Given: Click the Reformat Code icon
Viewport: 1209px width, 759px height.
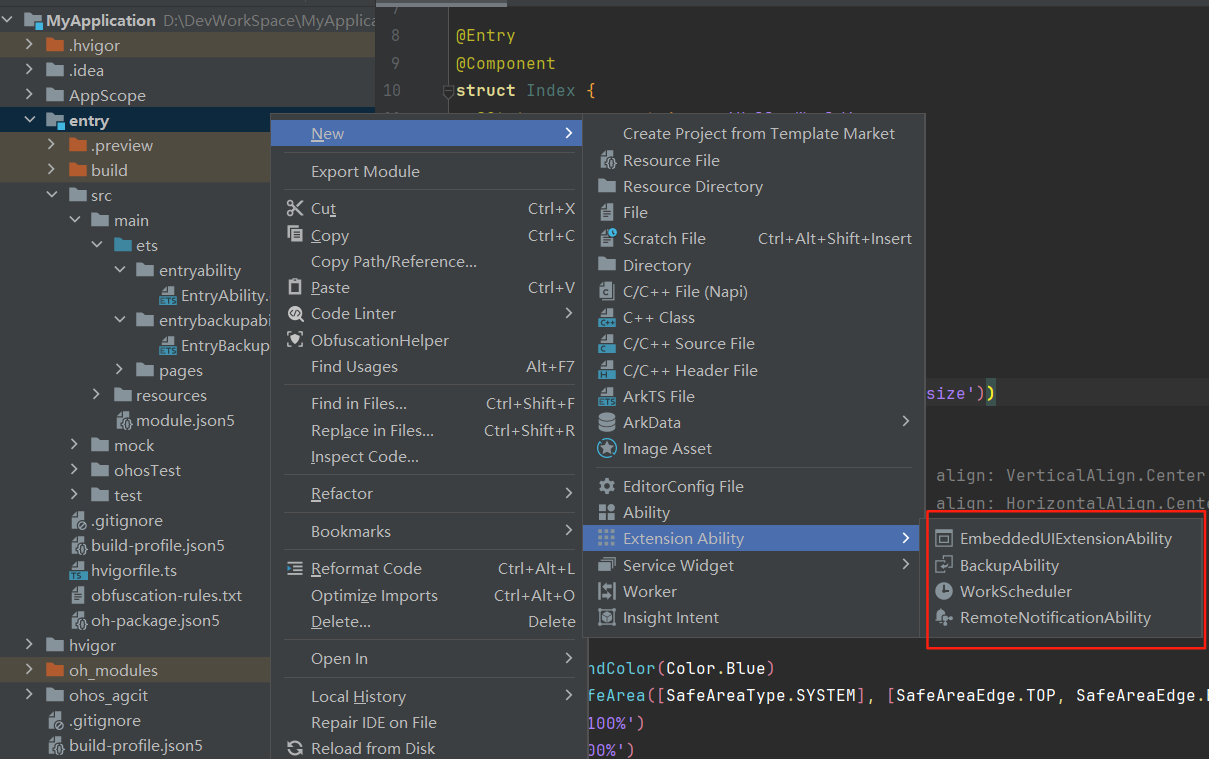Looking at the screenshot, I should point(294,568).
